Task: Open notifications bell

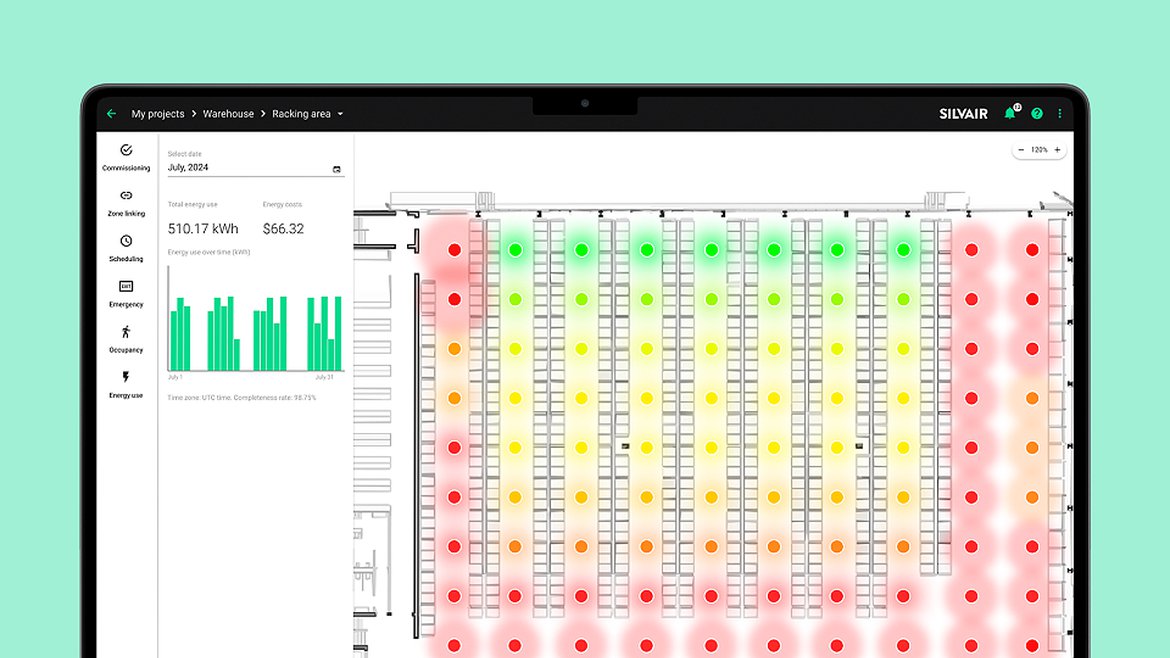Action: click(1010, 113)
